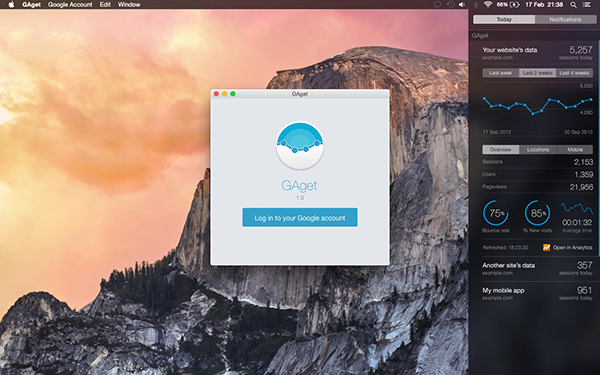The height and width of the screenshot is (375, 600).
Task: Expand My mobile app row
Action: (x=537, y=293)
